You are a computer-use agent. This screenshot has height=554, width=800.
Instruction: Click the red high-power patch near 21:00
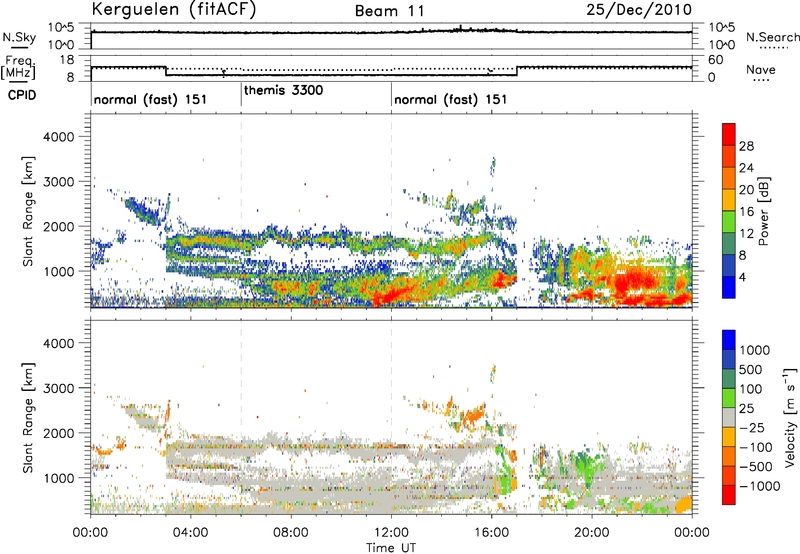pos(633,281)
